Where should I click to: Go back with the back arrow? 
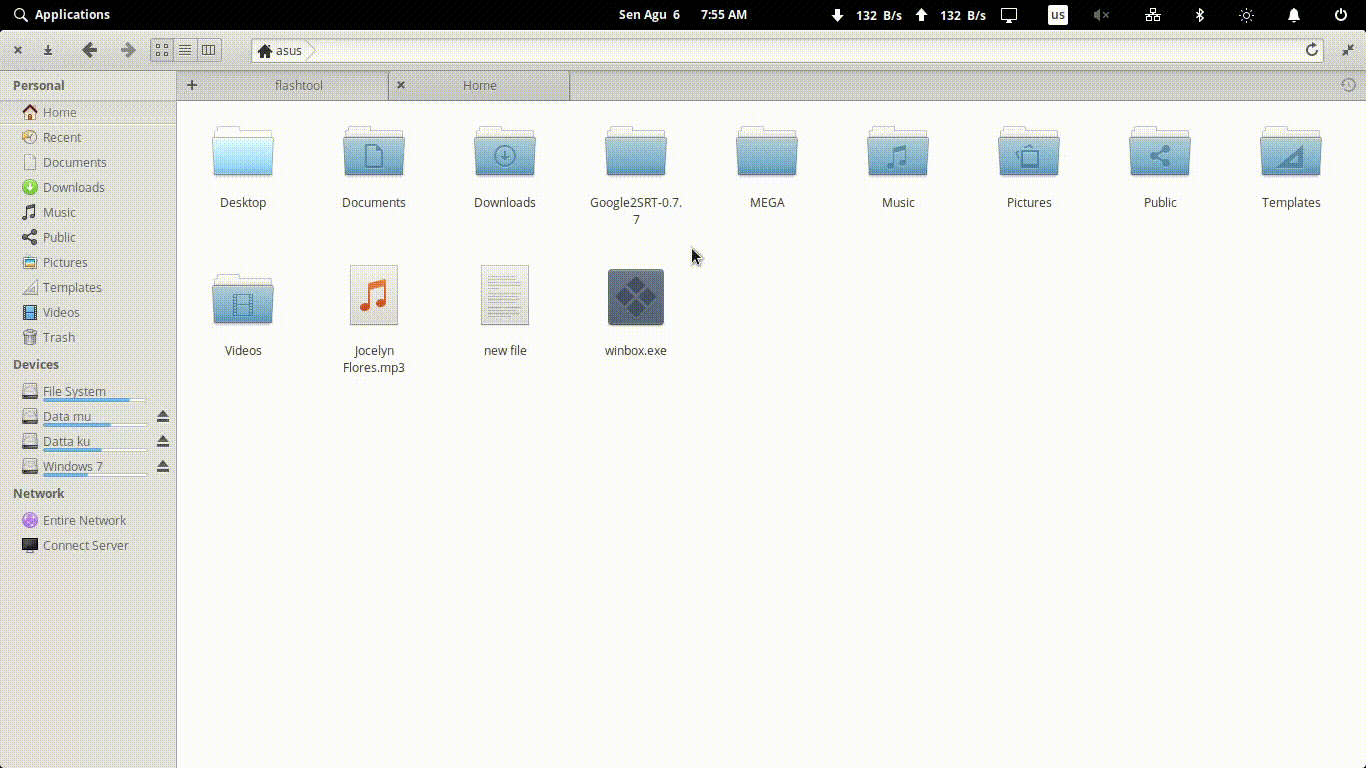(x=89, y=50)
